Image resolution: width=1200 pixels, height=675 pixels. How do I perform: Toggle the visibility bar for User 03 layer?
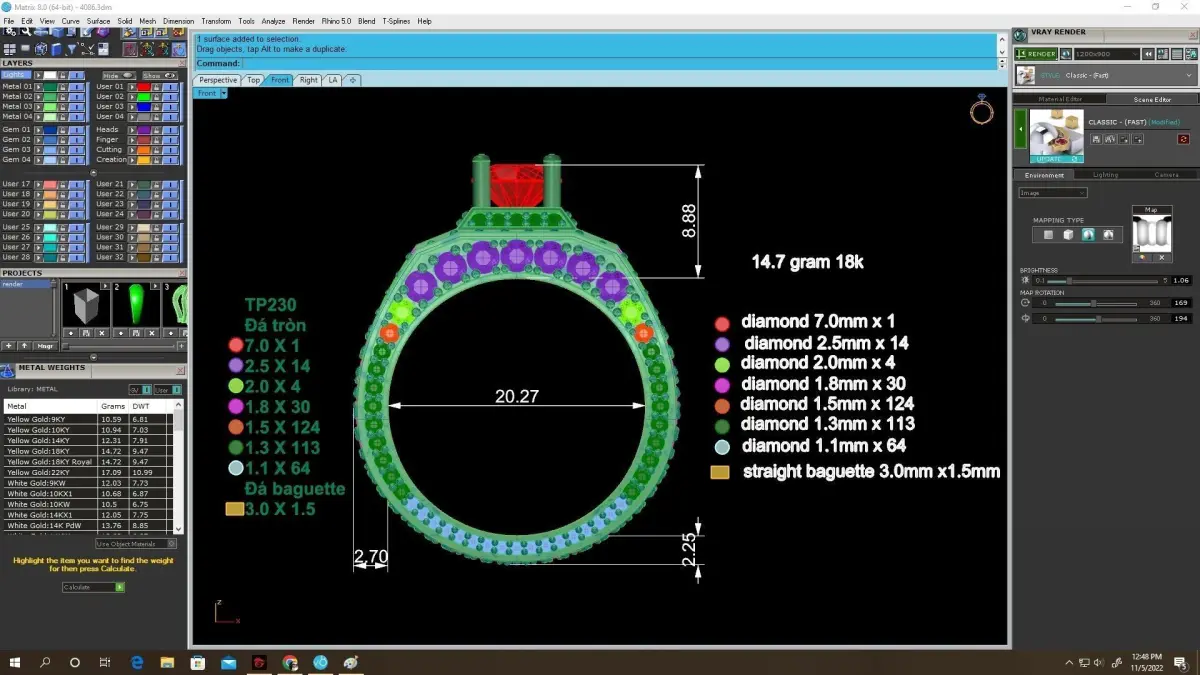pos(171,107)
